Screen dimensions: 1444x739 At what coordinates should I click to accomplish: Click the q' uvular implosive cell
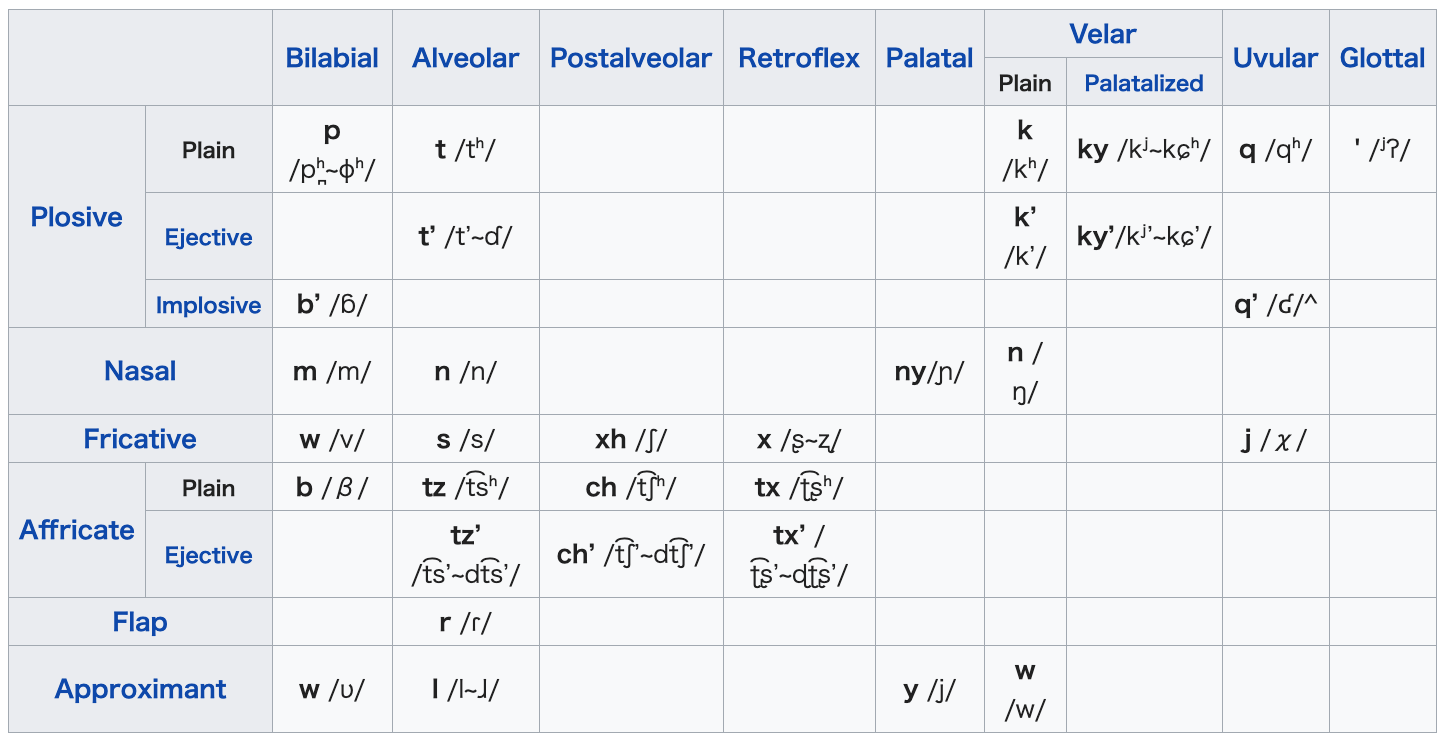pos(1275,305)
